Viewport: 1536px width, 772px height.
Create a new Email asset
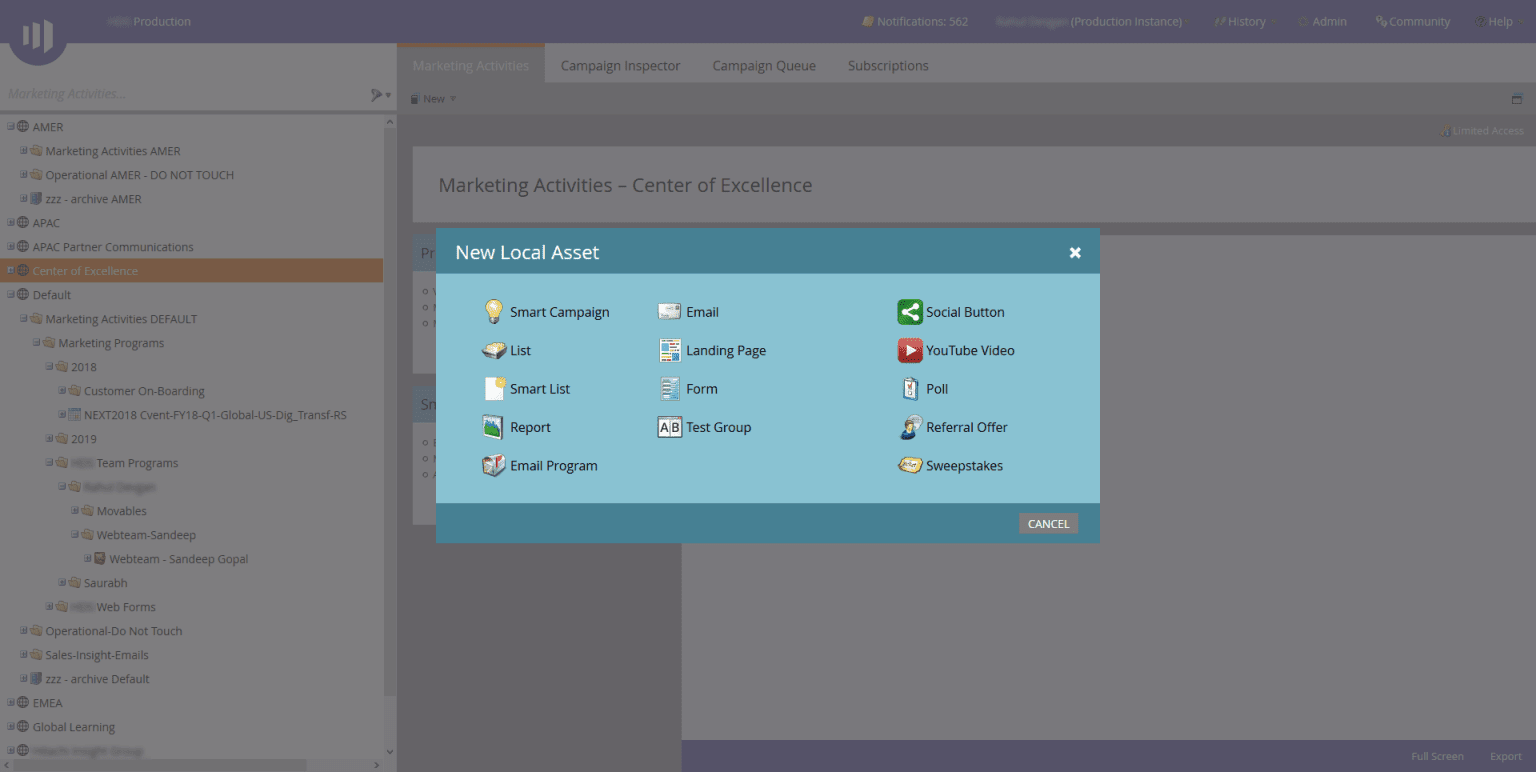pyautogui.click(x=702, y=311)
